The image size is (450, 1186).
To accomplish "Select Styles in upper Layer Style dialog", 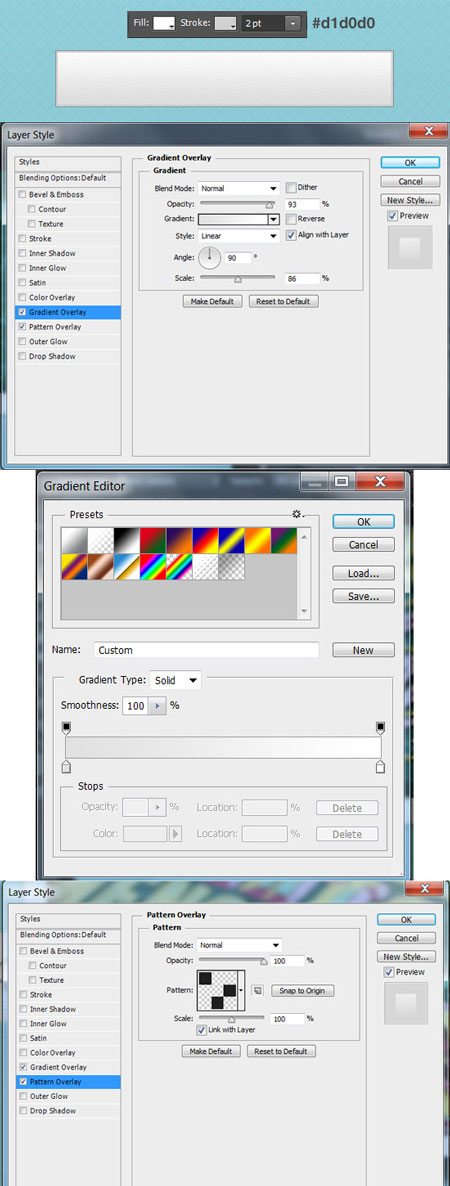I will tap(68, 162).
